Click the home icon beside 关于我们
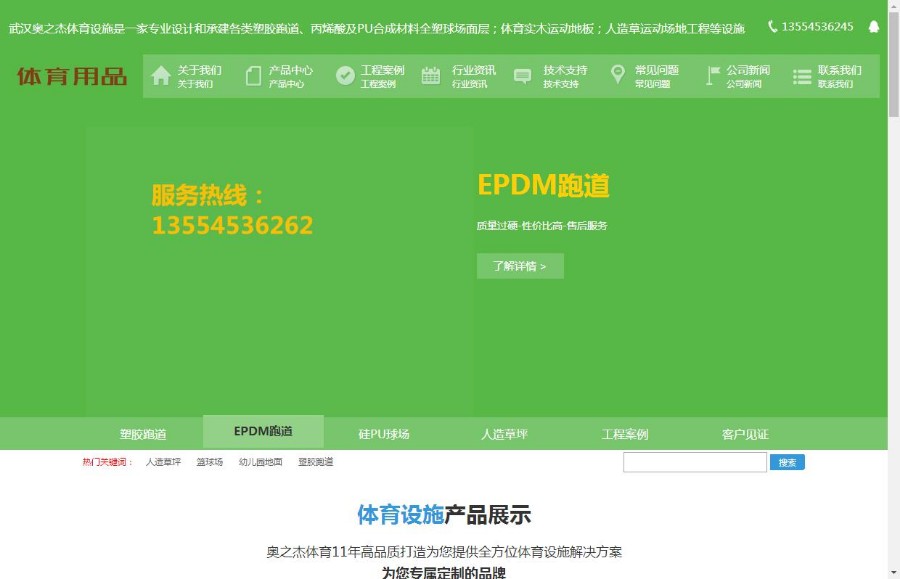The height and width of the screenshot is (579, 900). (x=161, y=76)
